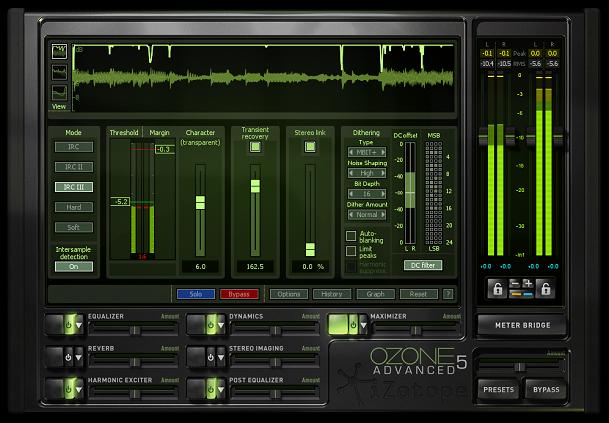Image resolution: width=609 pixels, height=423 pixels.
Task: Click the output gain lock icon
Action: (546, 289)
